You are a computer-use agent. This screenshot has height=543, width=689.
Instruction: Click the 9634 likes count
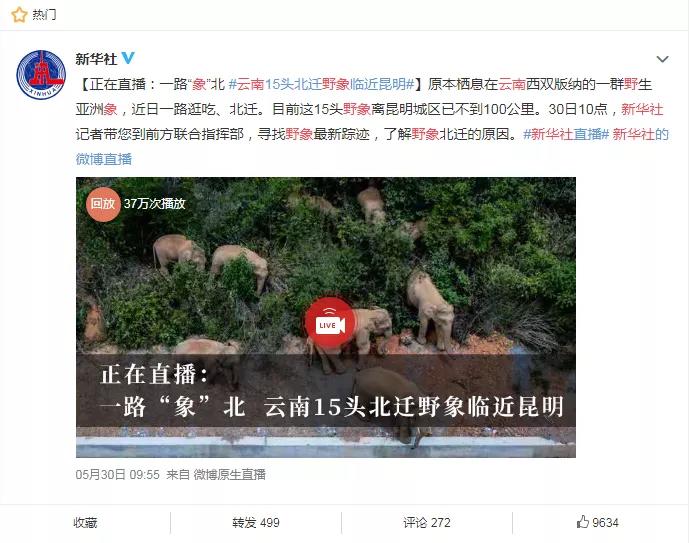(605, 522)
